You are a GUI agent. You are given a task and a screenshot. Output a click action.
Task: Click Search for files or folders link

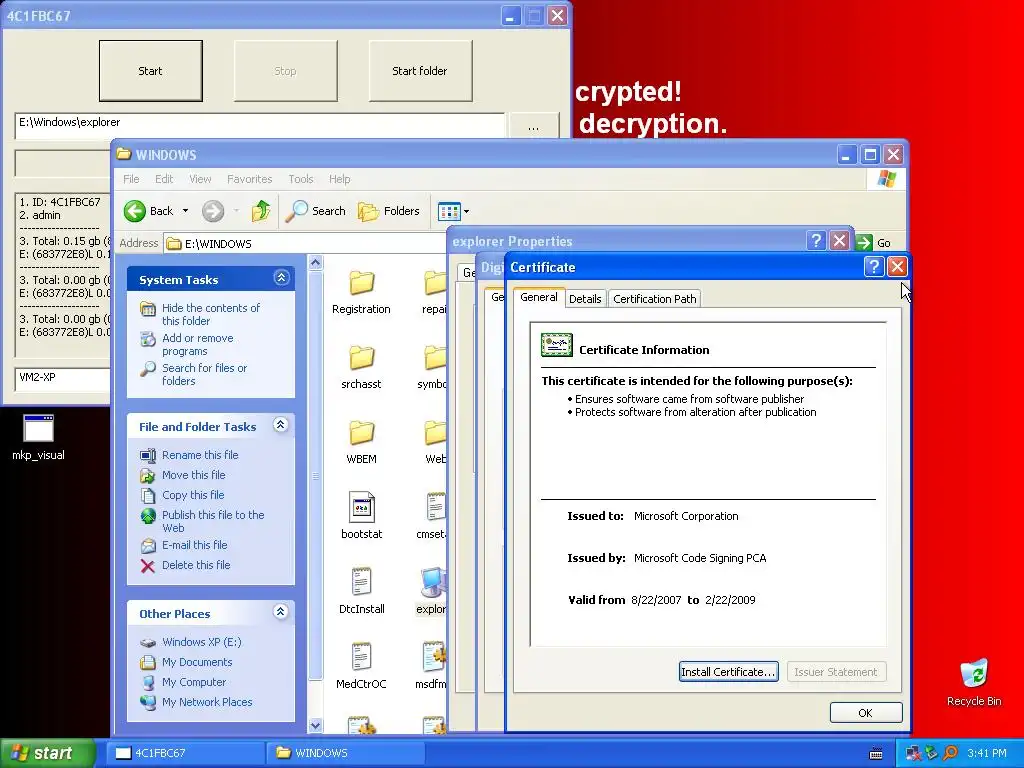204,374
